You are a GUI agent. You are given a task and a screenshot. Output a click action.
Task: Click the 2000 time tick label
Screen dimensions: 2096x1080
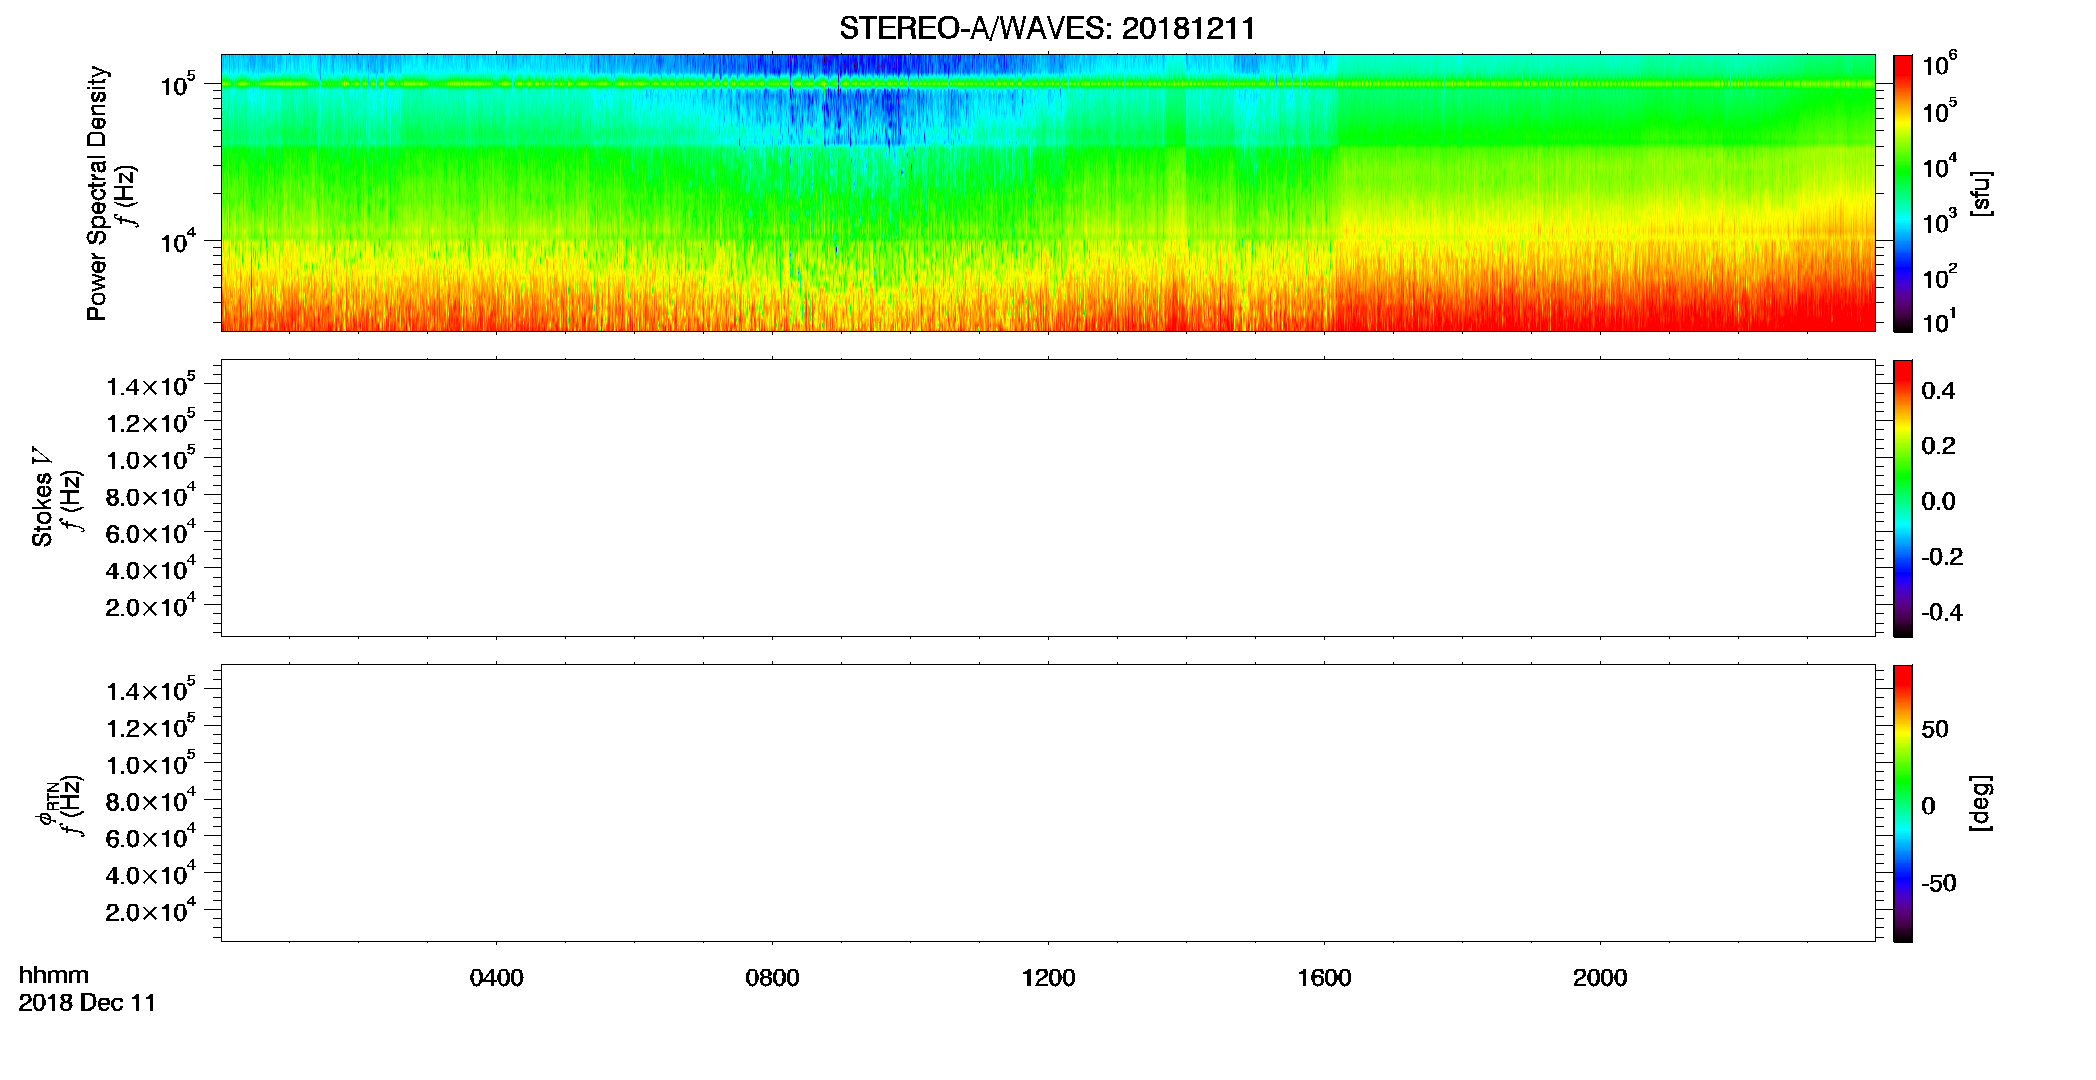pos(1600,978)
